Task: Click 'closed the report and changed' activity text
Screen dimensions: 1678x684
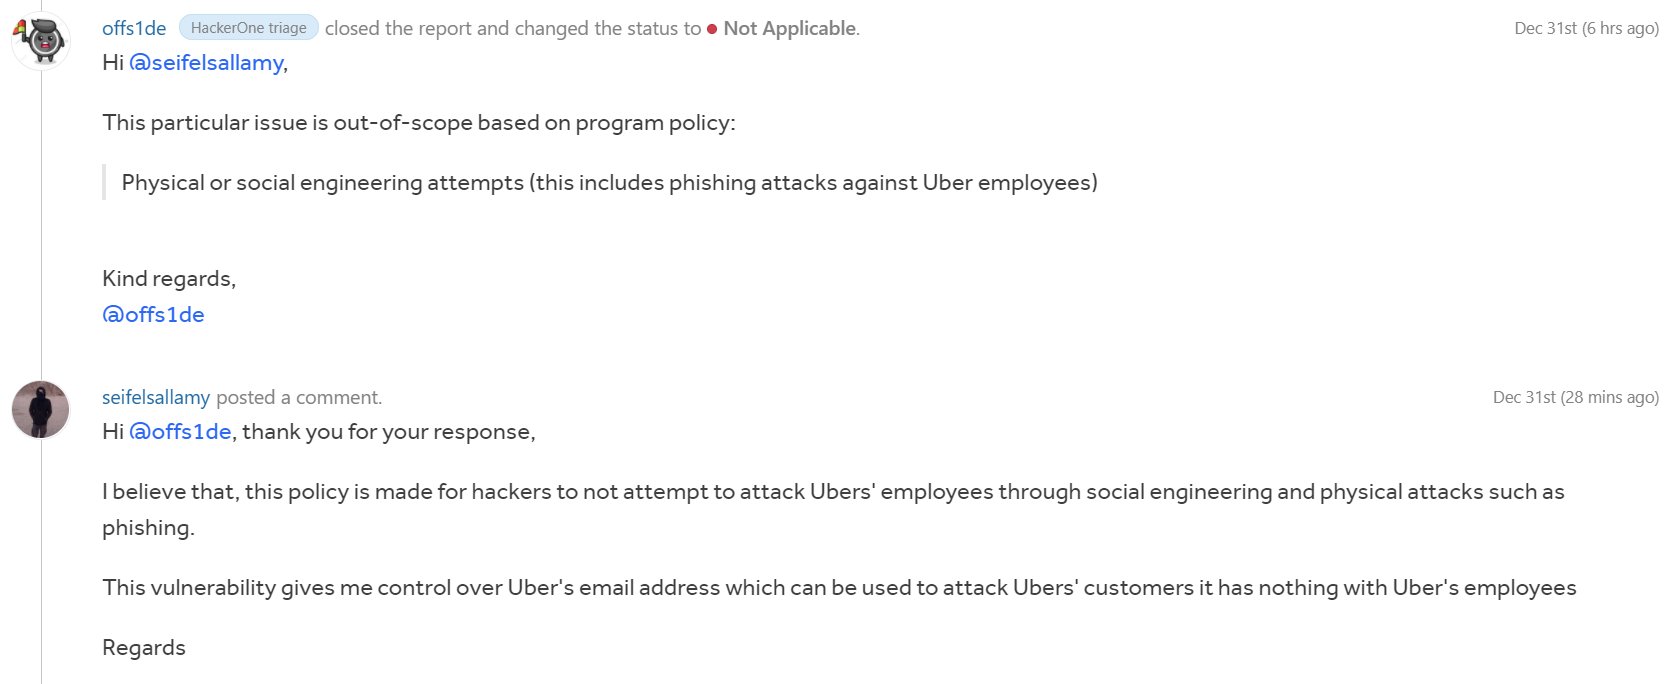Action: click(x=513, y=29)
